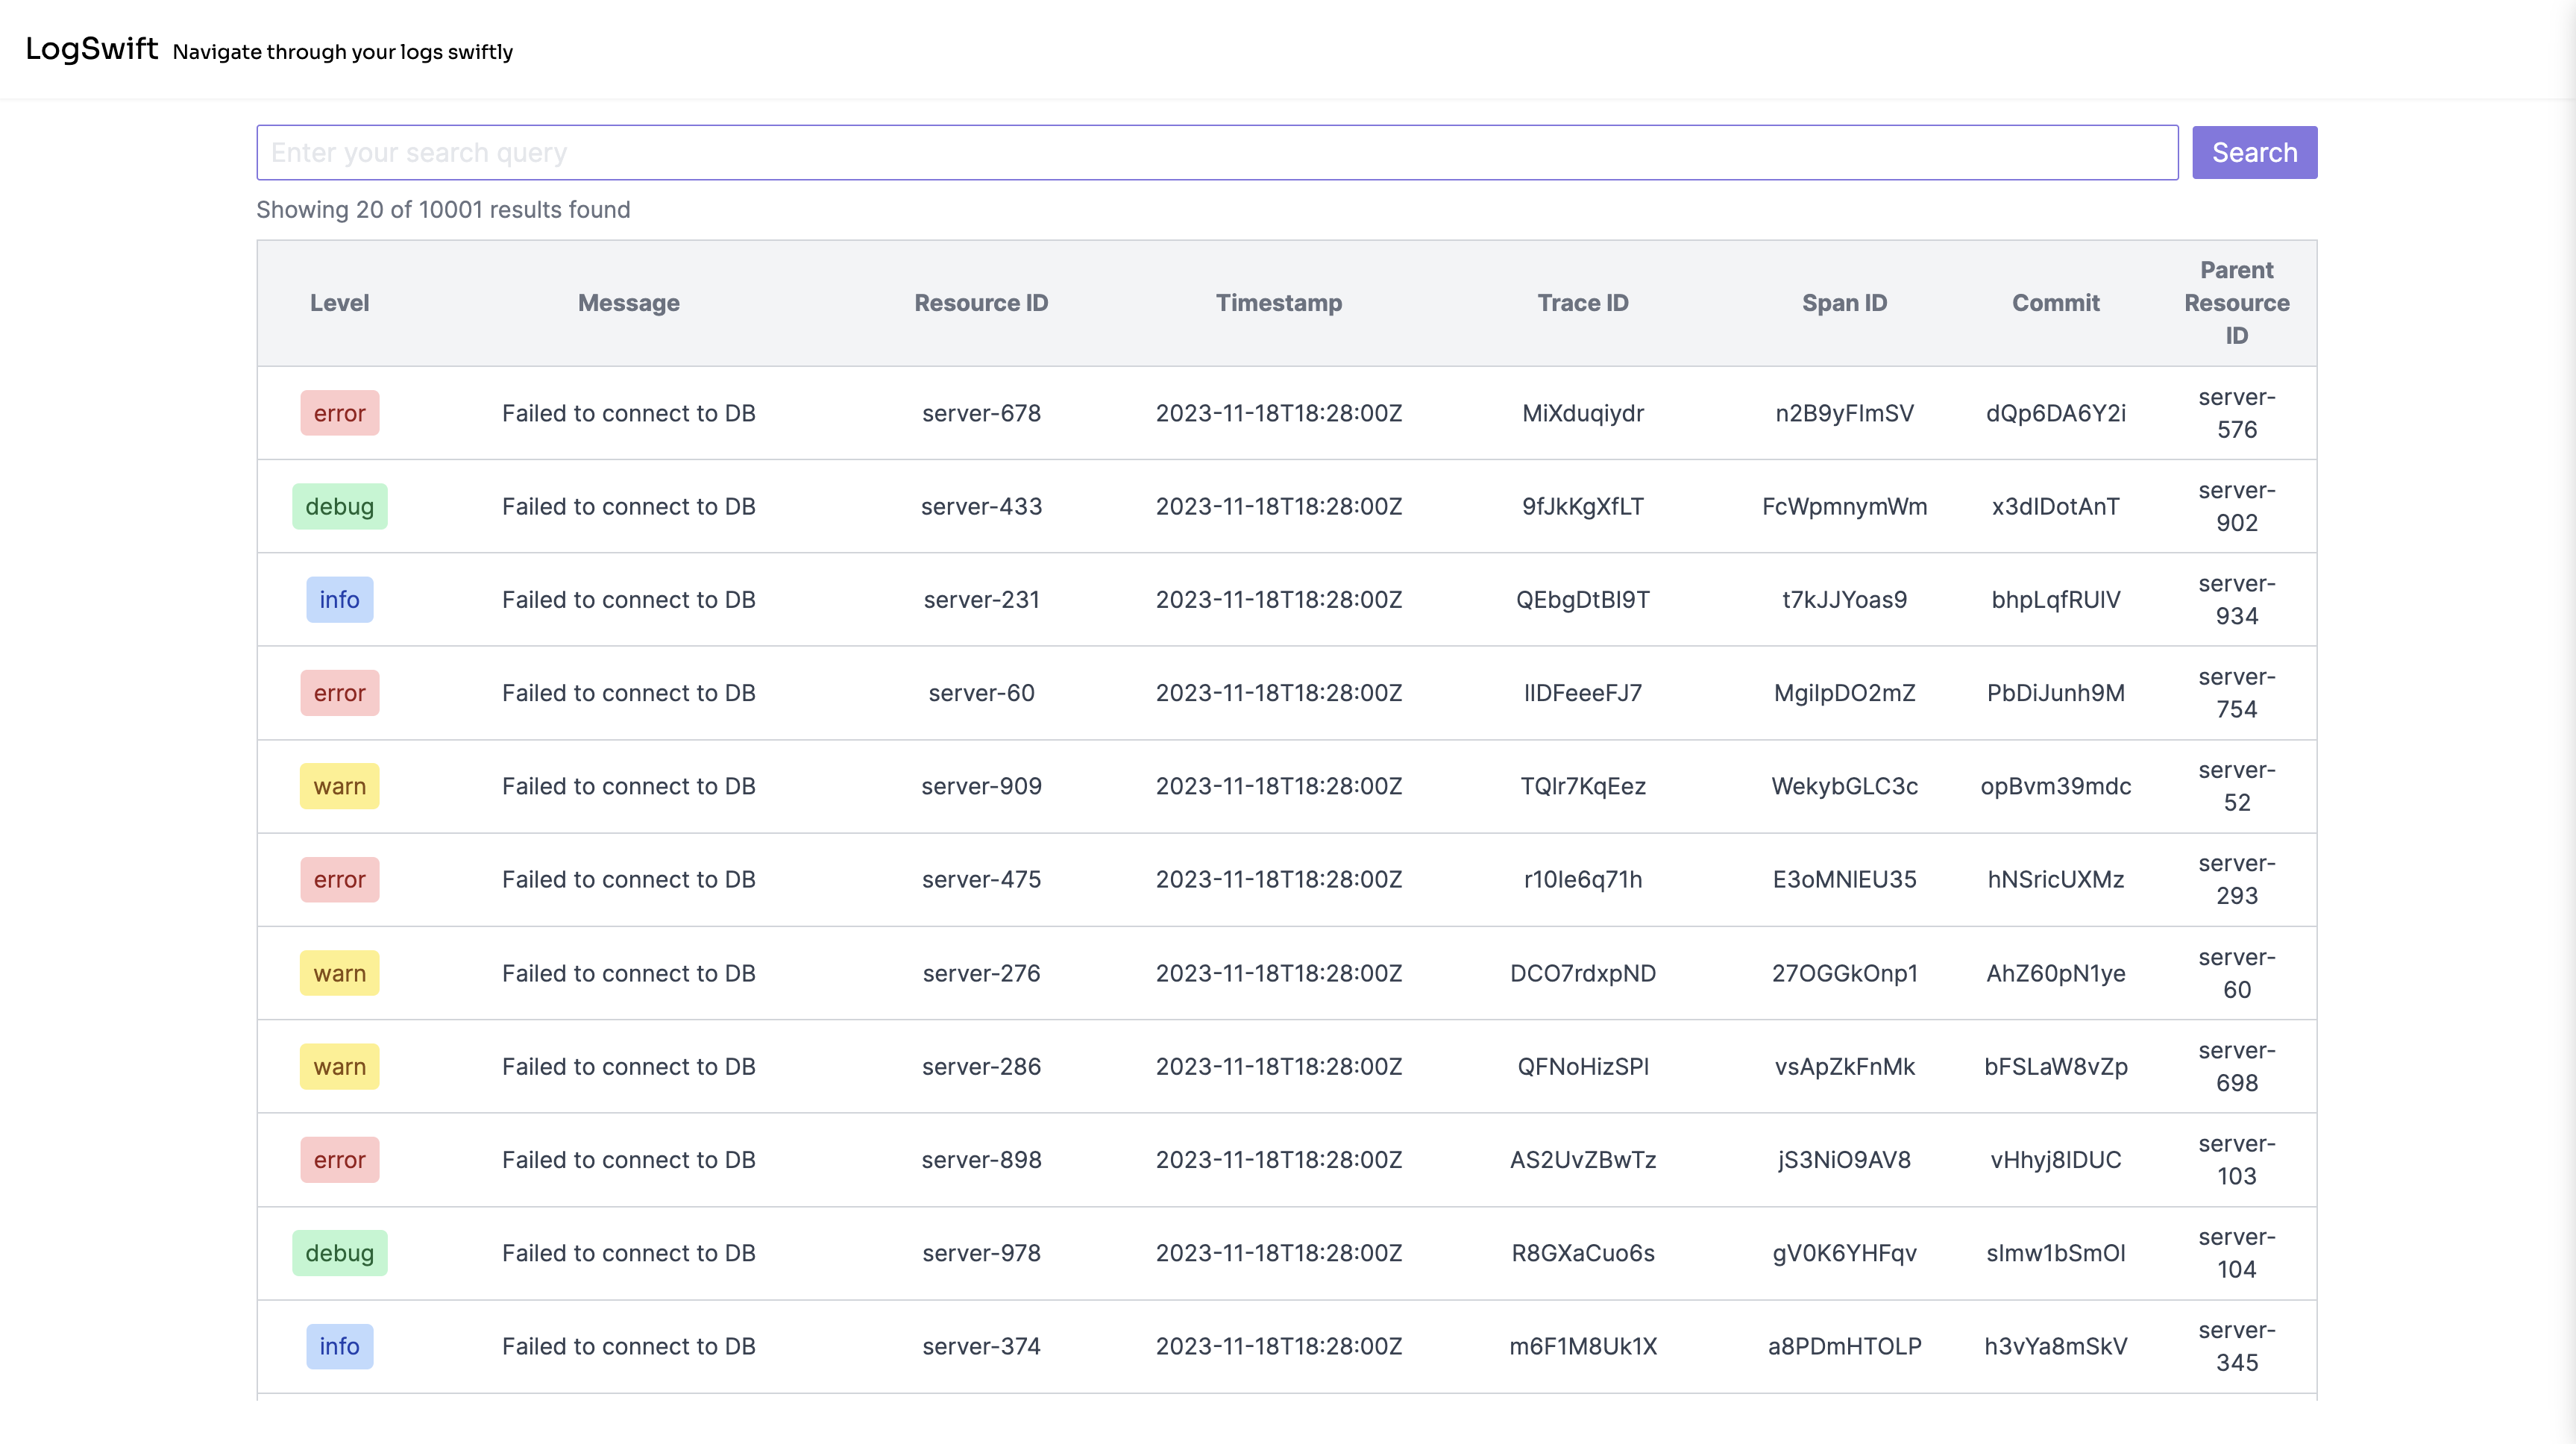2576x1444 pixels.
Task: Select span ID WekybGLC3c
Action: pyautogui.click(x=1844, y=786)
